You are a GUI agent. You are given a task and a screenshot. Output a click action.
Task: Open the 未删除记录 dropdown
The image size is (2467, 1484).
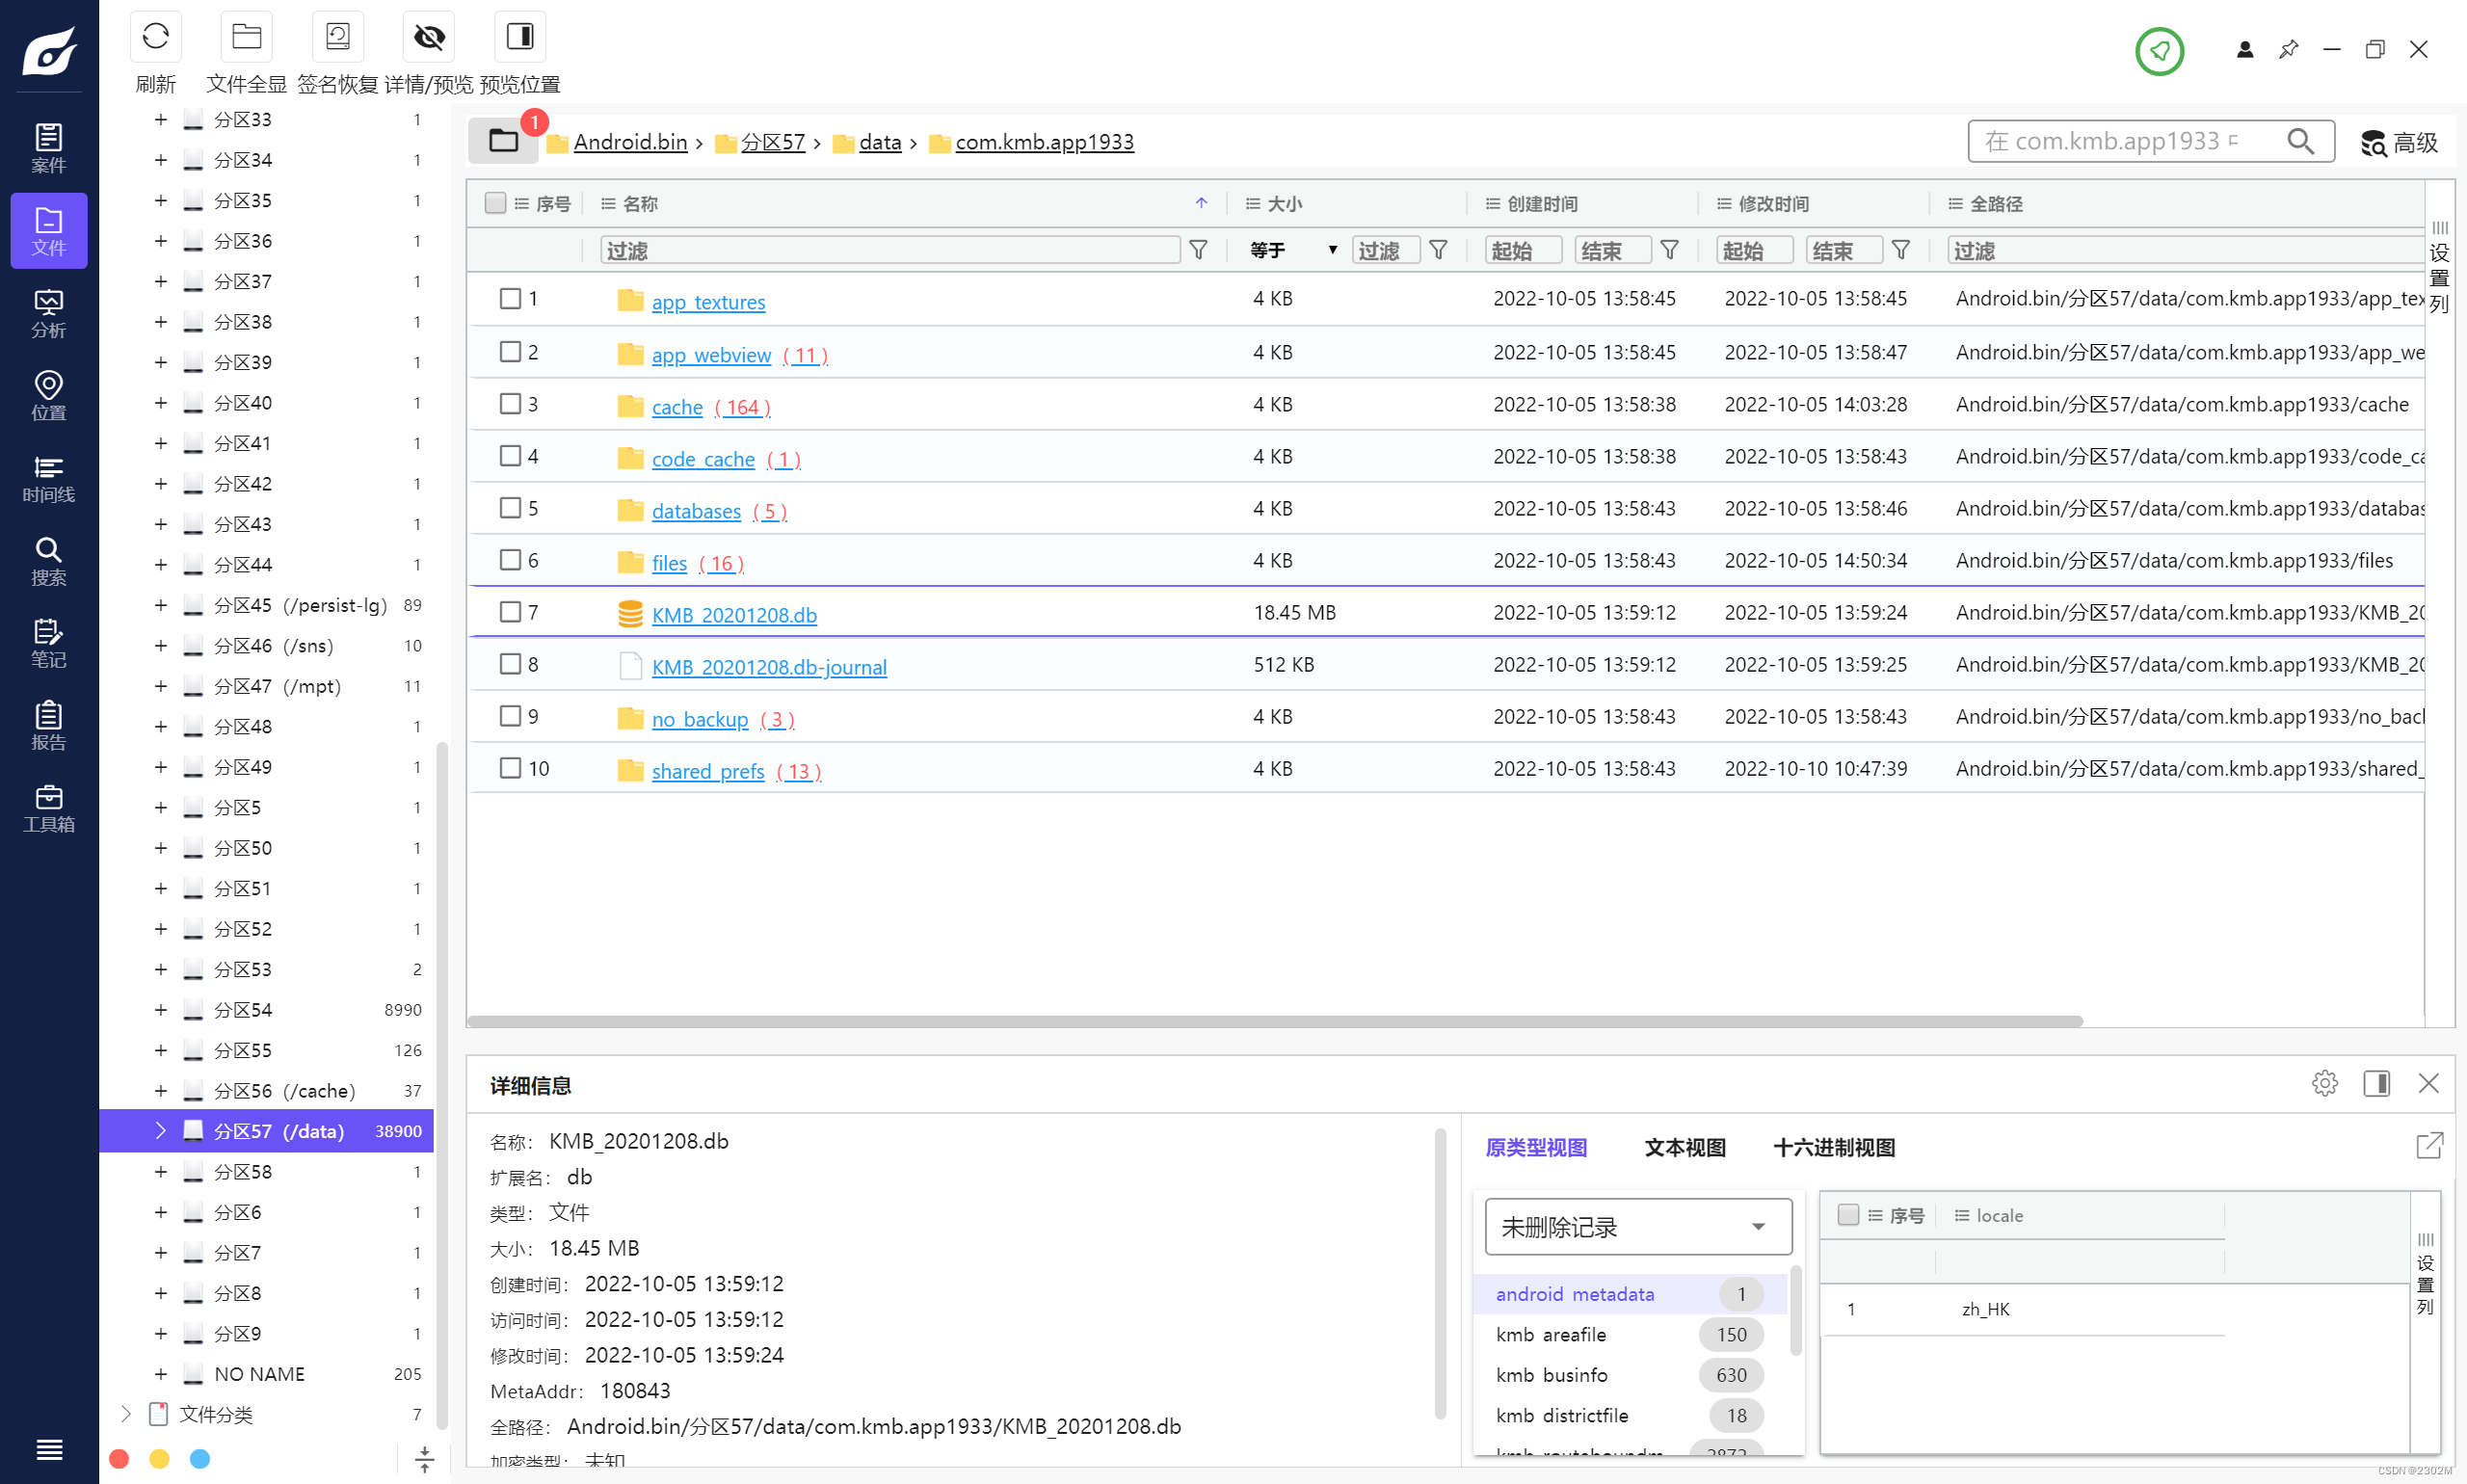(1637, 1227)
